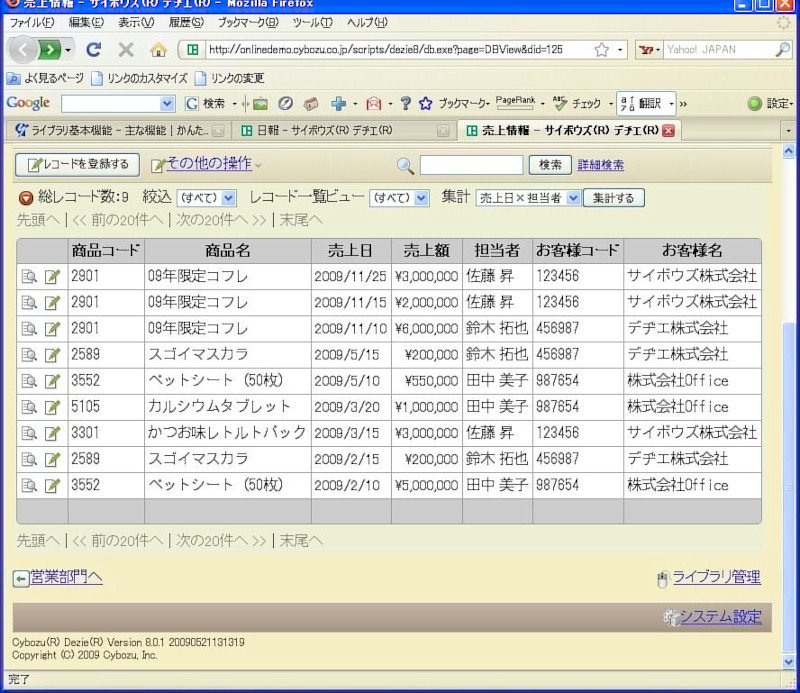Edit the 2009/11/10 record
Viewport: 800px width, 693px height.
click(52, 329)
